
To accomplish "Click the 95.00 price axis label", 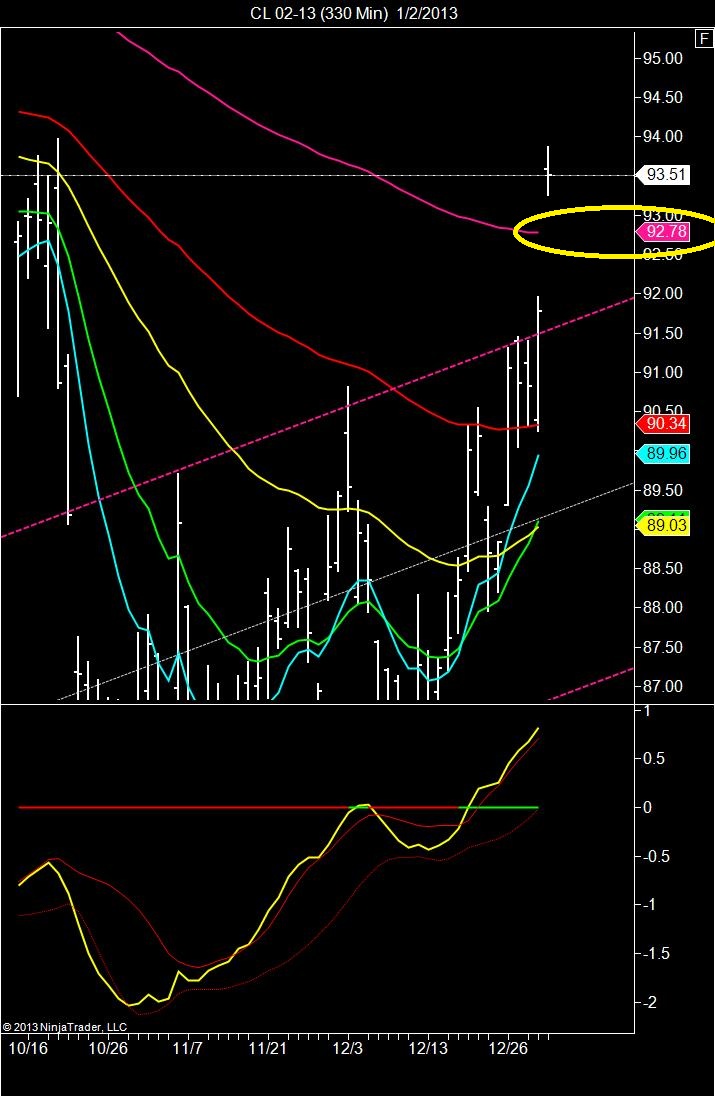I will pyautogui.click(x=663, y=58).
